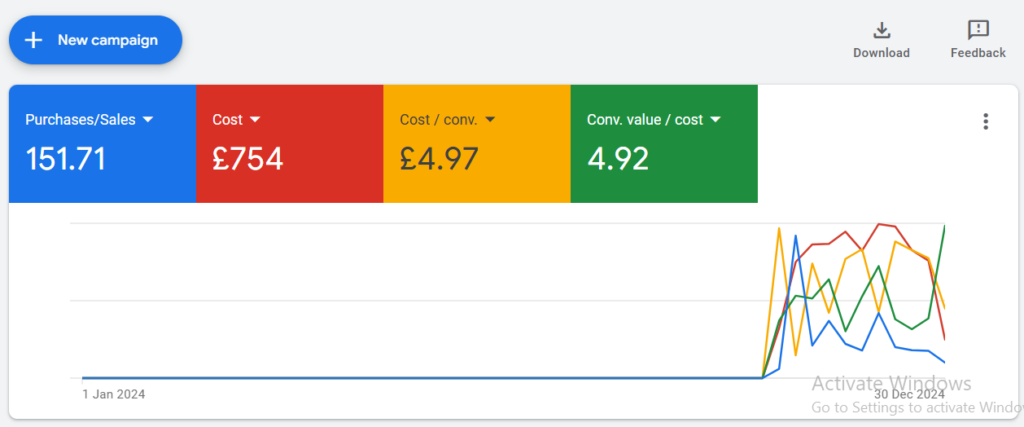Click the green line's final peak at chart edge

click(944, 227)
